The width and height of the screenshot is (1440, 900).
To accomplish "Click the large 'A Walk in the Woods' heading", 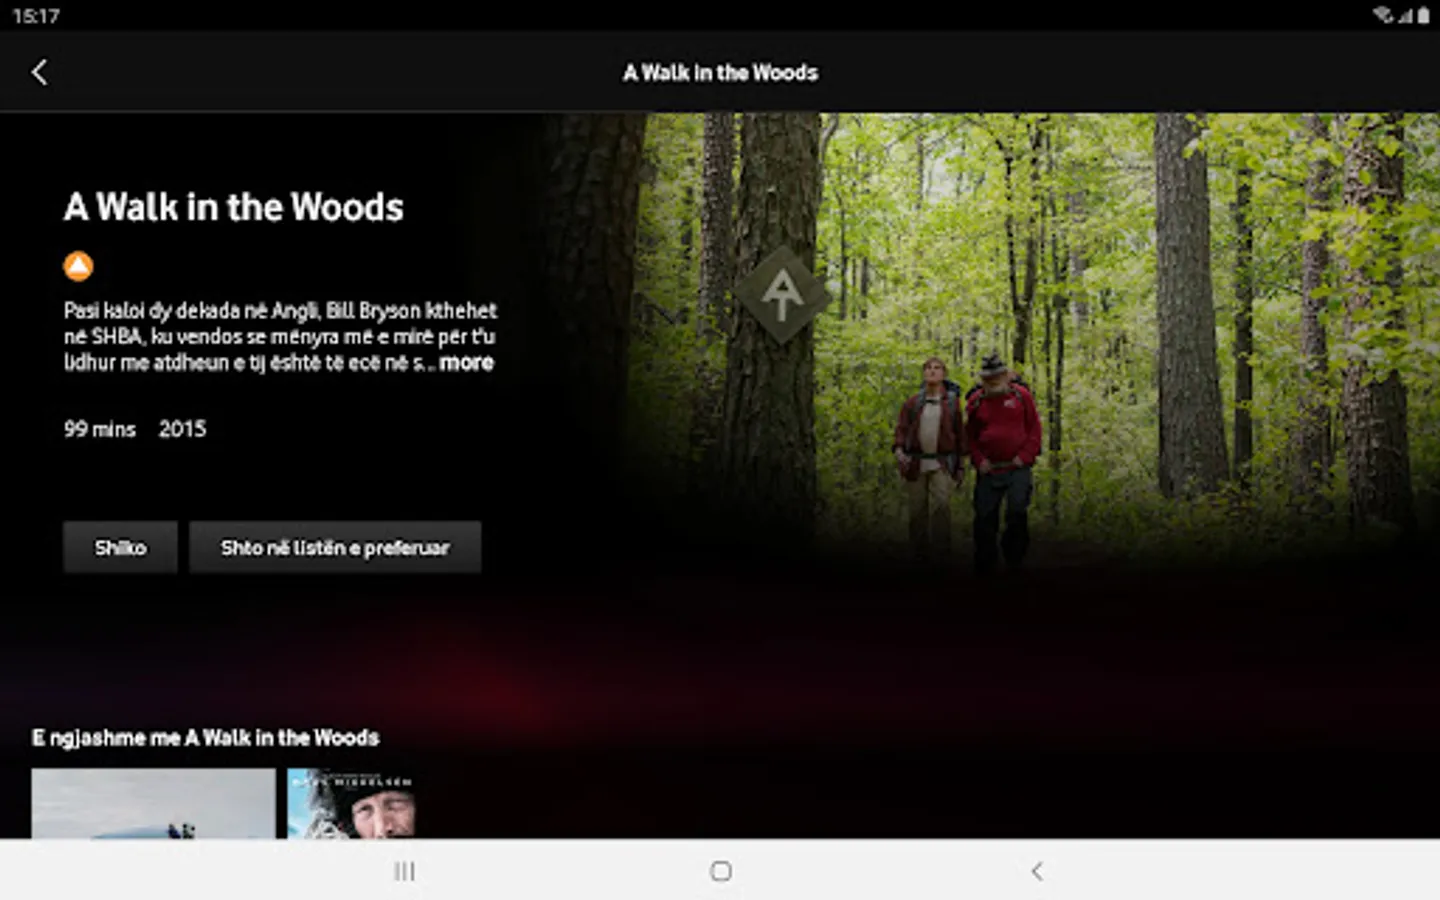I will pos(234,207).
